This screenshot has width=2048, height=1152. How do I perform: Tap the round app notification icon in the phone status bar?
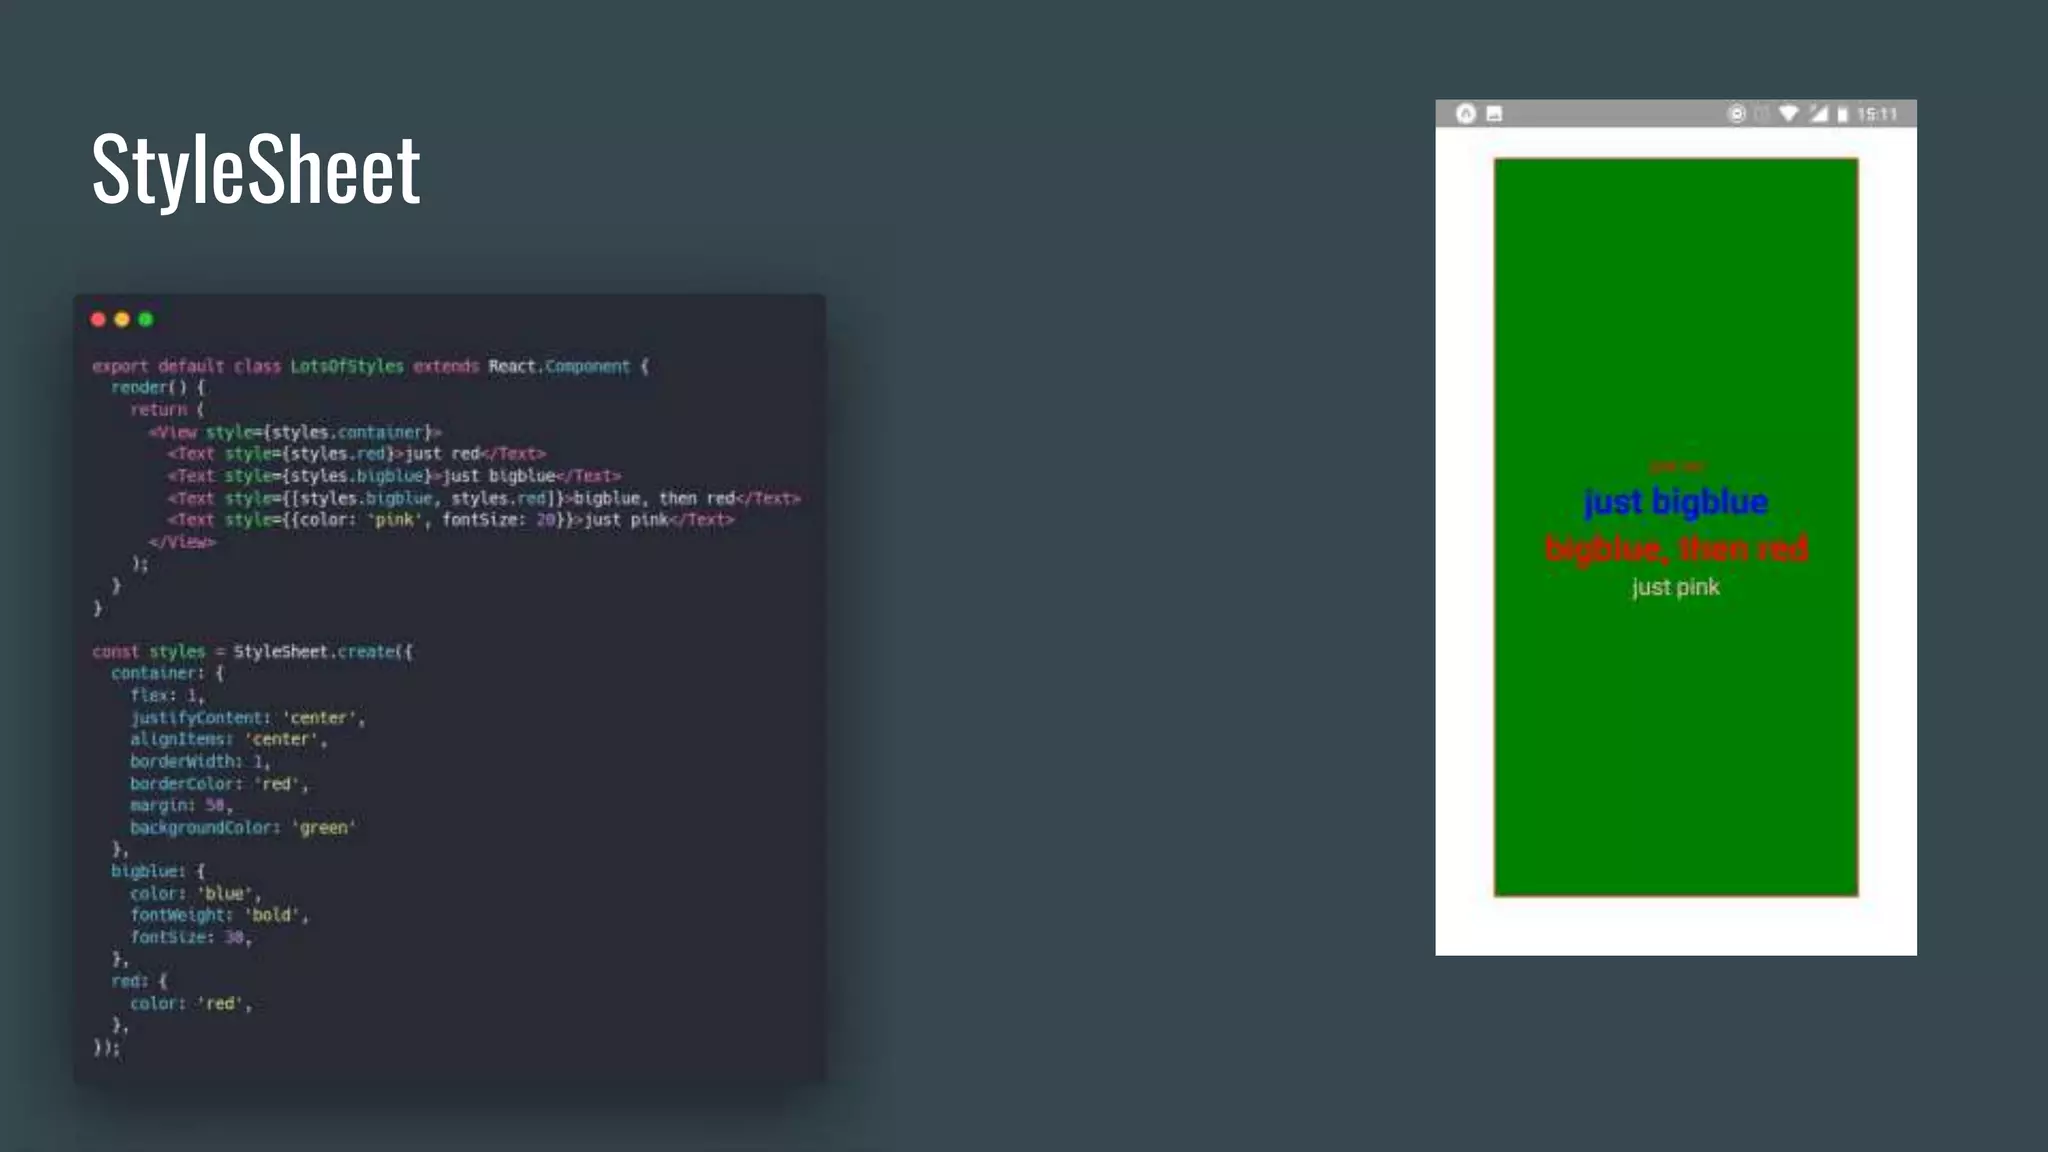(x=1466, y=114)
